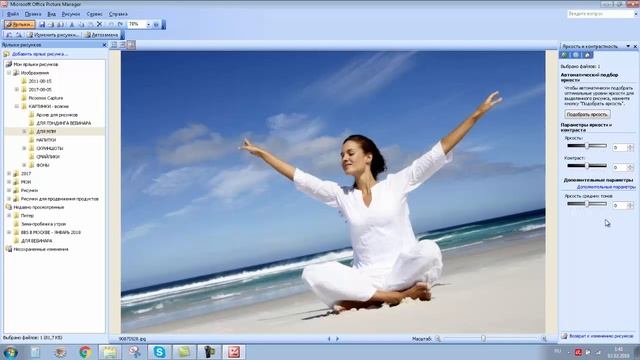This screenshot has height=360, width=640.
Task: Toggle the Ярлыки shortcuts pane button
Action: [x=20, y=24]
